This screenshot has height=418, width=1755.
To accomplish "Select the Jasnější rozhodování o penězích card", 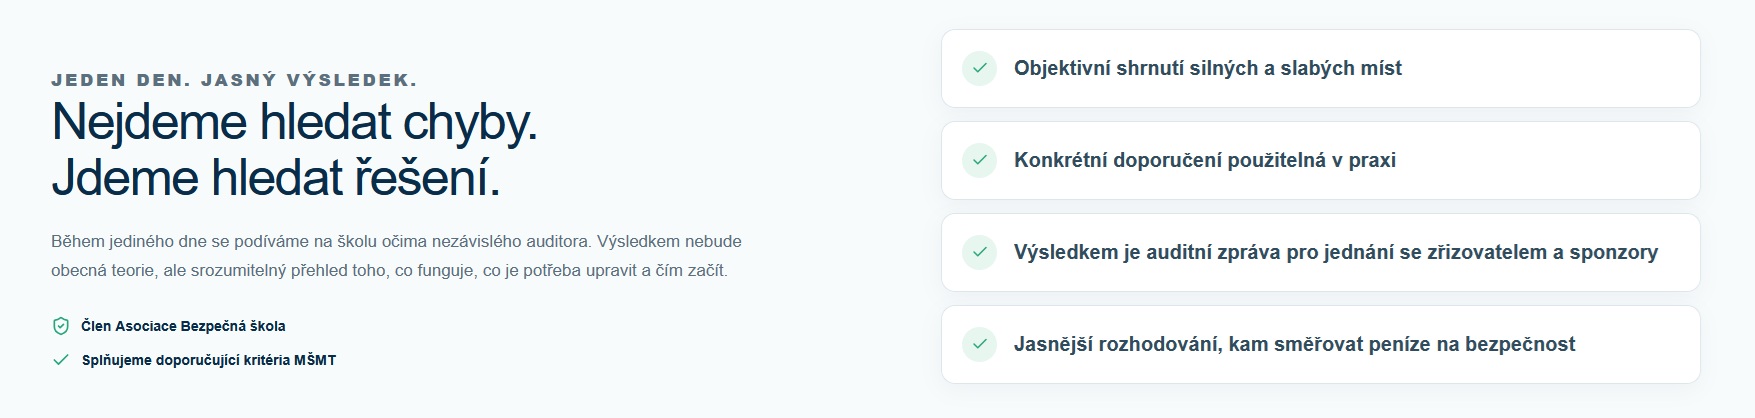I will pos(1320,344).
